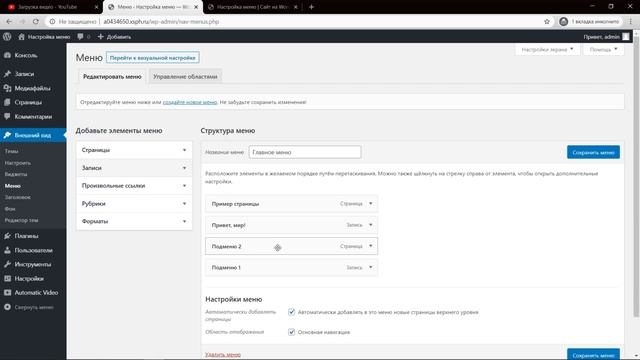Select the Подменю 1 menu item title
Image resolution: width=640 pixels, height=360 pixels.
[226, 268]
